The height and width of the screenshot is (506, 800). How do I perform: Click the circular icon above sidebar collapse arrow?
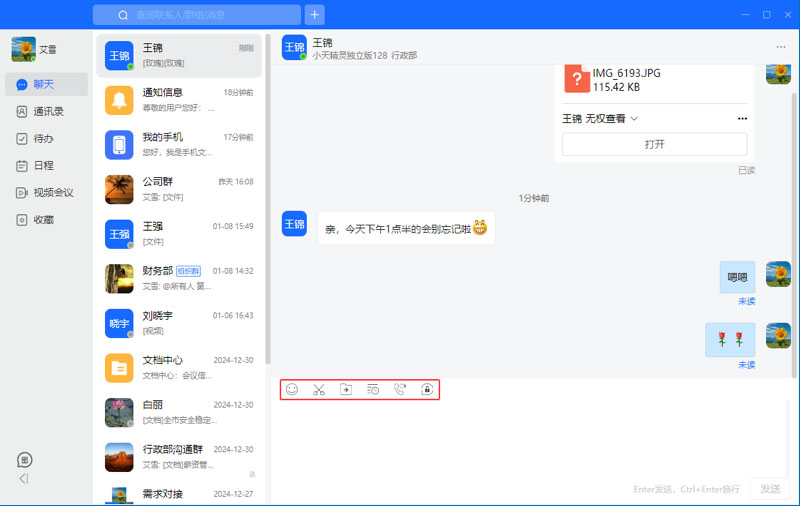(x=25, y=460)
